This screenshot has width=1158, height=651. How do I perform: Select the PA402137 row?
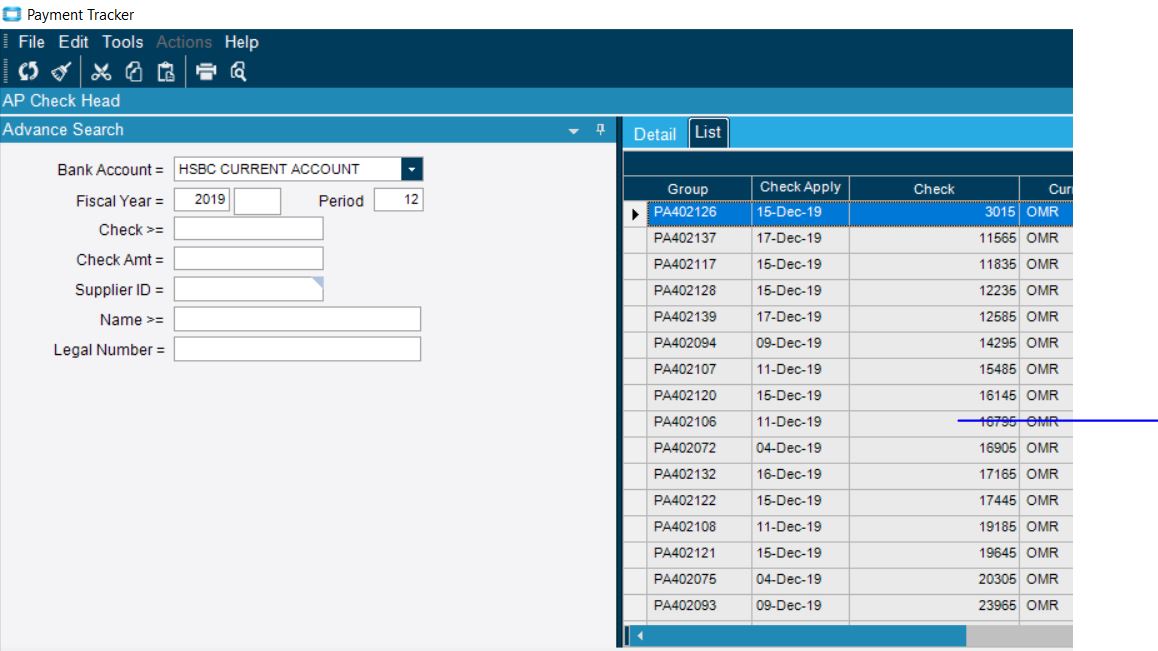tap(848, 238)
